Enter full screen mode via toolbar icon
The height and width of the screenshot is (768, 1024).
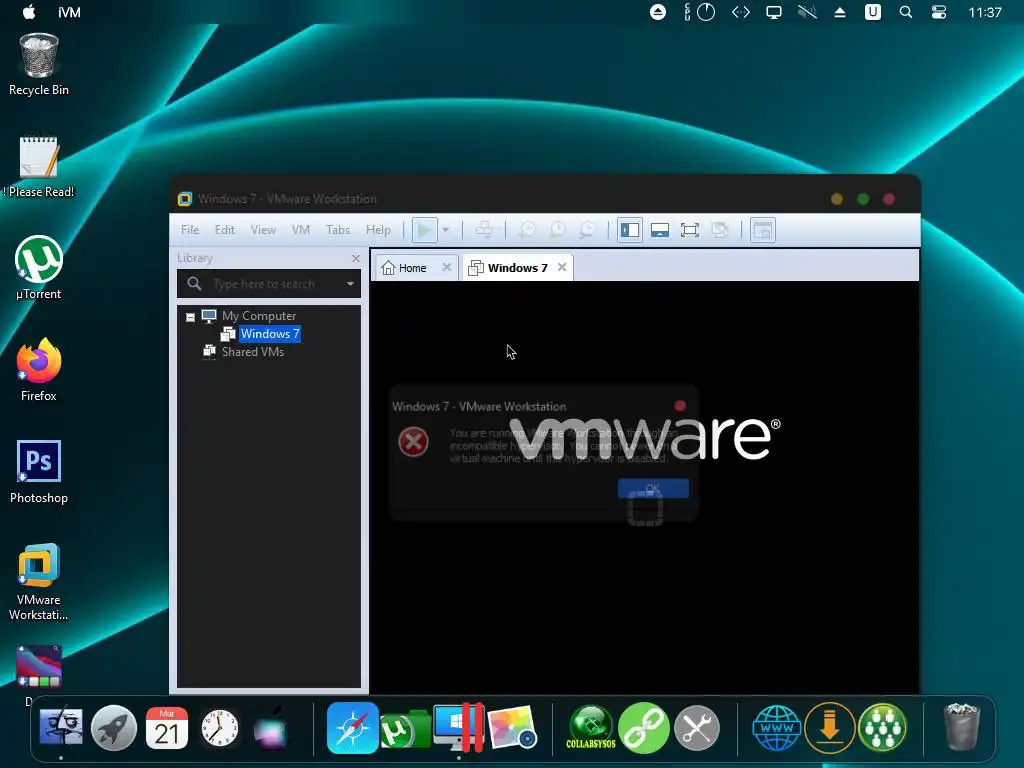[x=690, y=230]
